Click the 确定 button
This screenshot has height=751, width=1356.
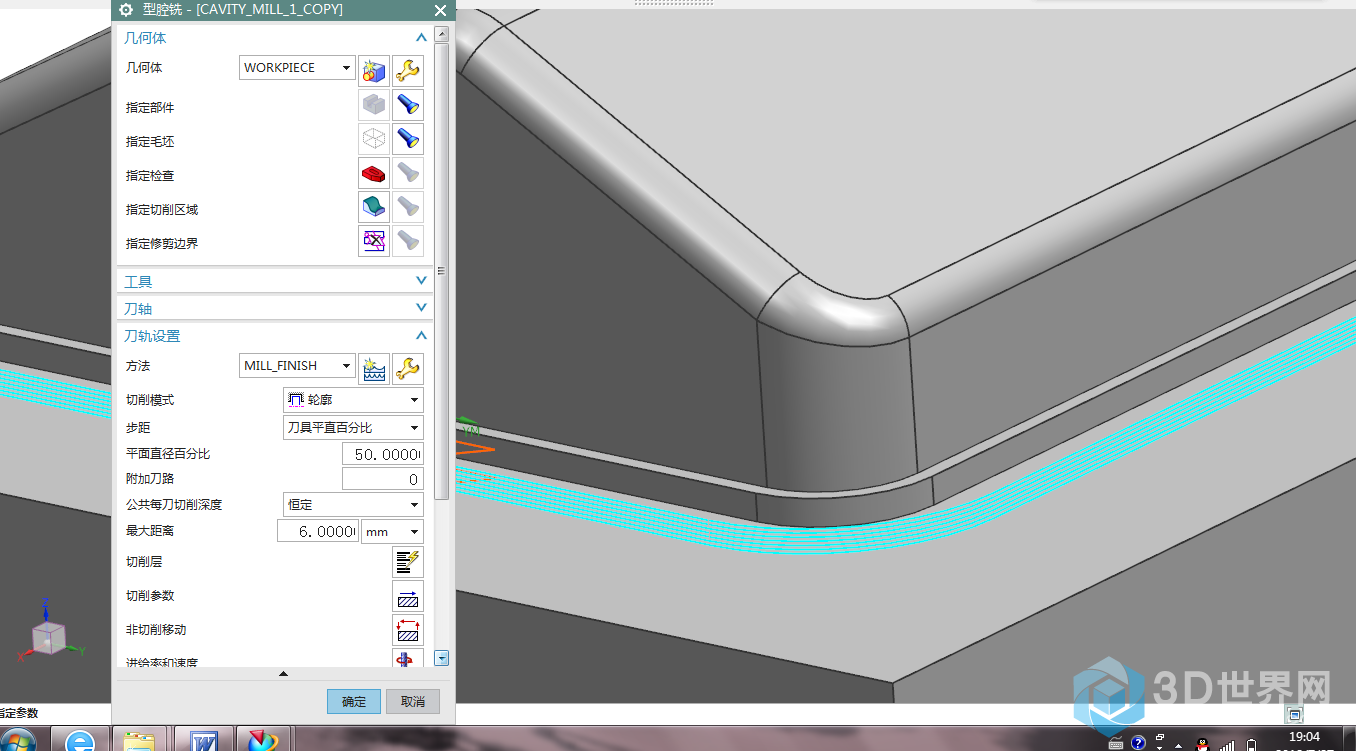354,701
